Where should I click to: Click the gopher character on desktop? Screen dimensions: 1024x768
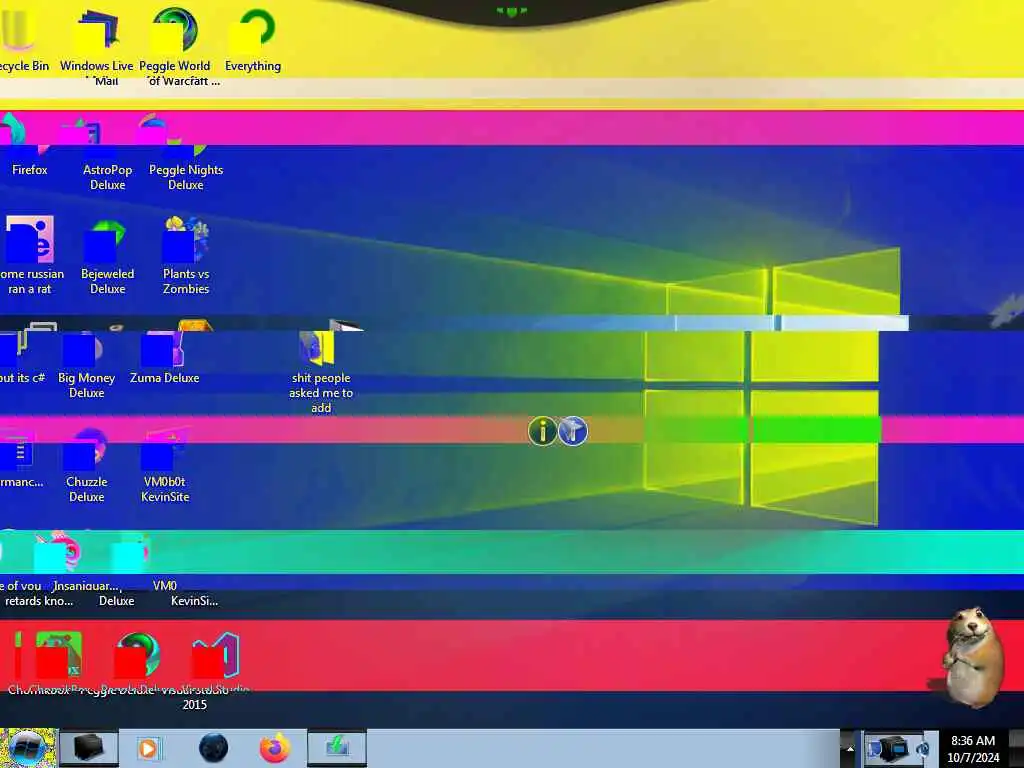(x=972, y=656)
